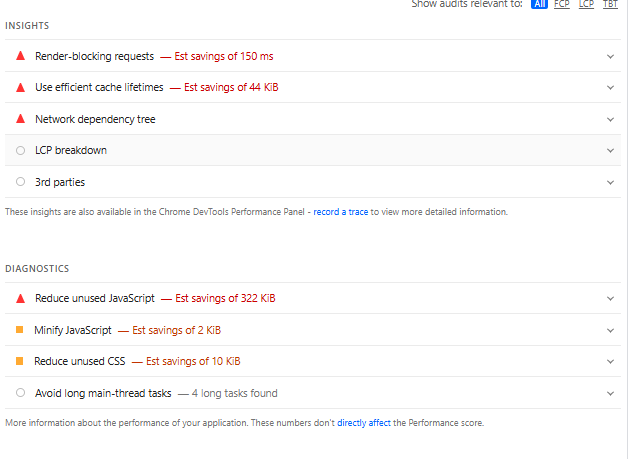Expand the Use efficient cache lifetimes chevron
Screen dimensions: 637x459
[x=610, y=88]
